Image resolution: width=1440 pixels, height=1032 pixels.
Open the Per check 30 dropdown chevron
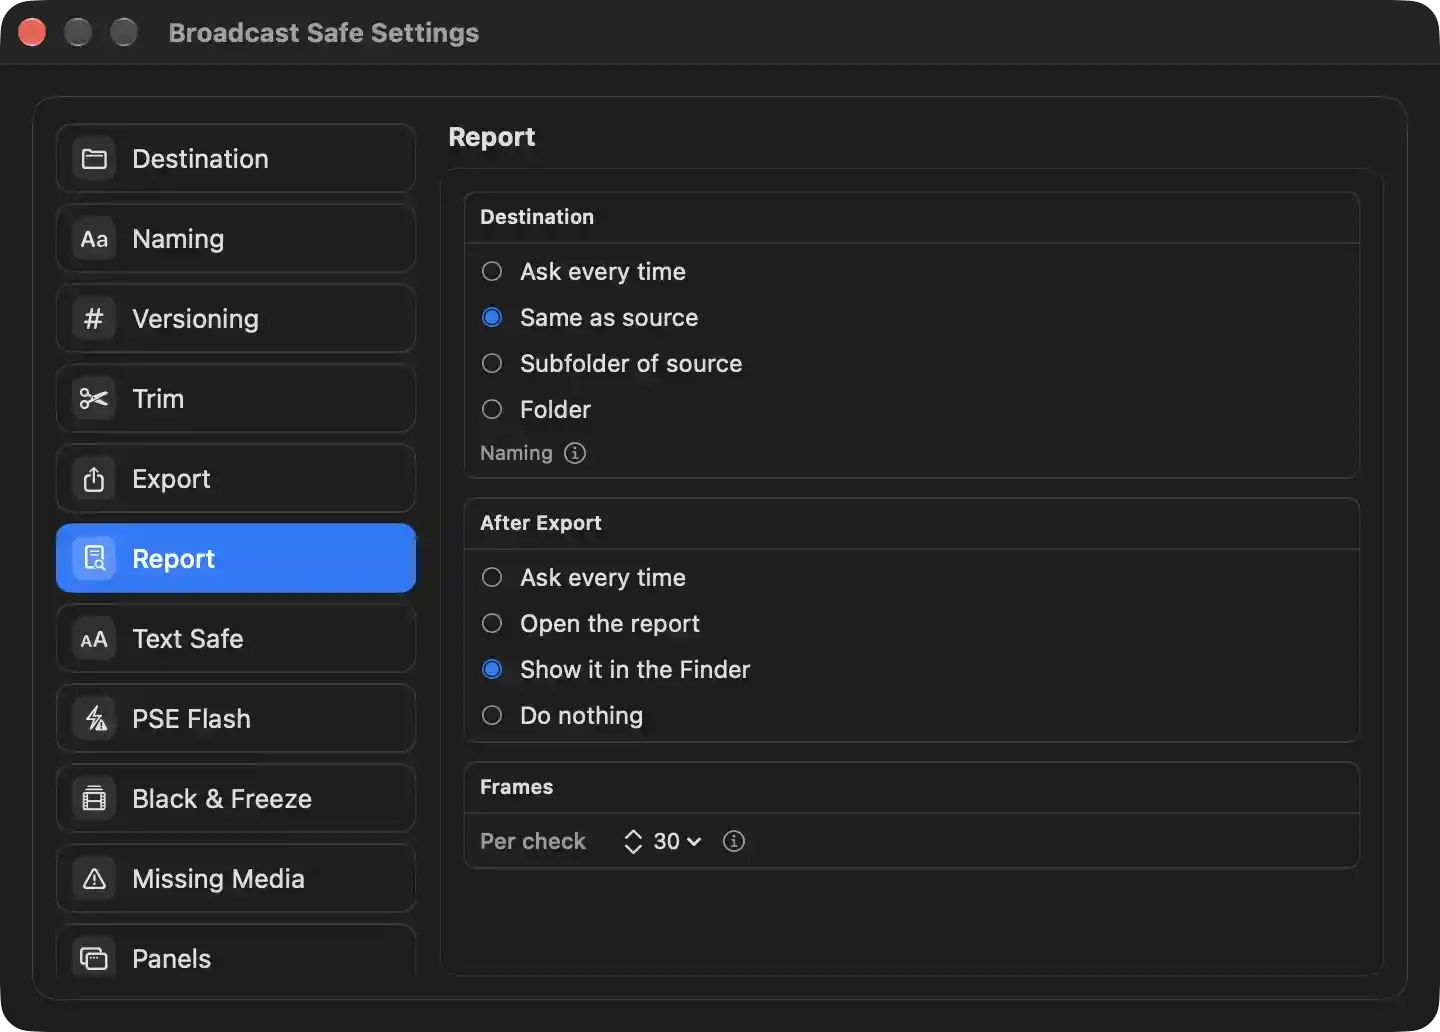pyautogui.click(x=694, y=842)
